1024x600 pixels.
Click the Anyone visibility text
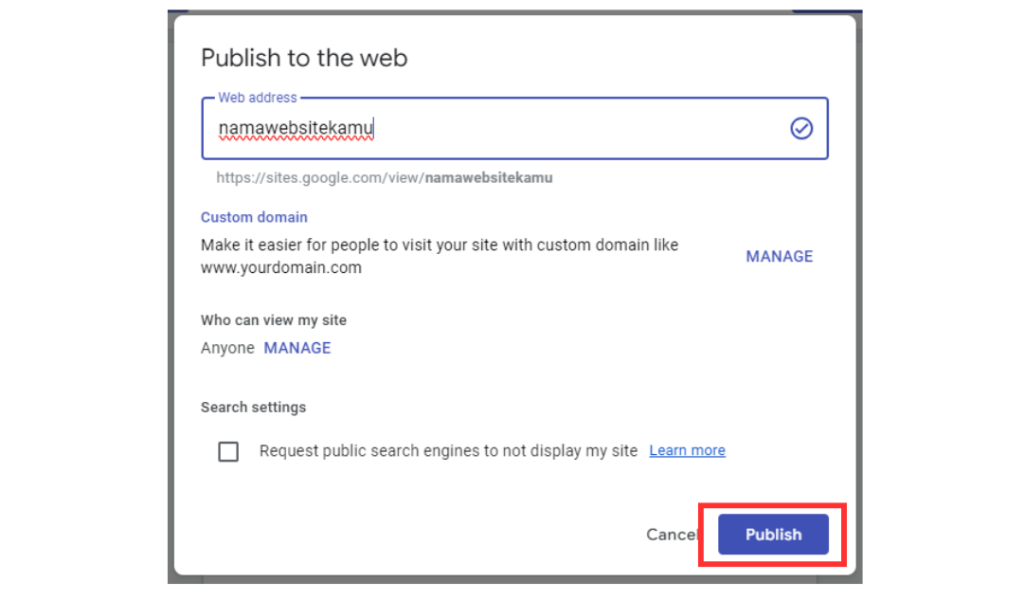[x=227, y=348]
